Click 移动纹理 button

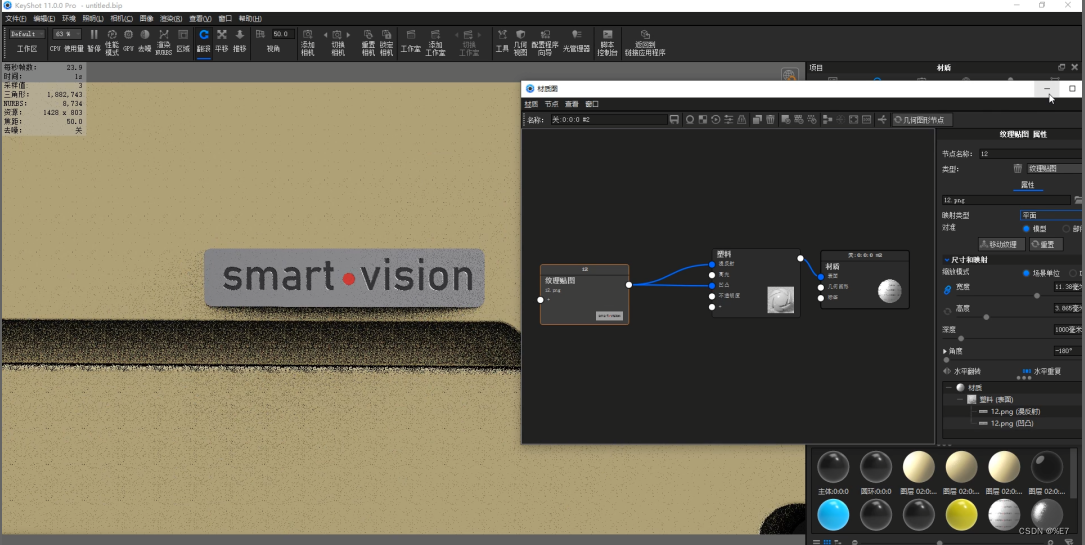pyautogui.click(x=1001, y=244)
